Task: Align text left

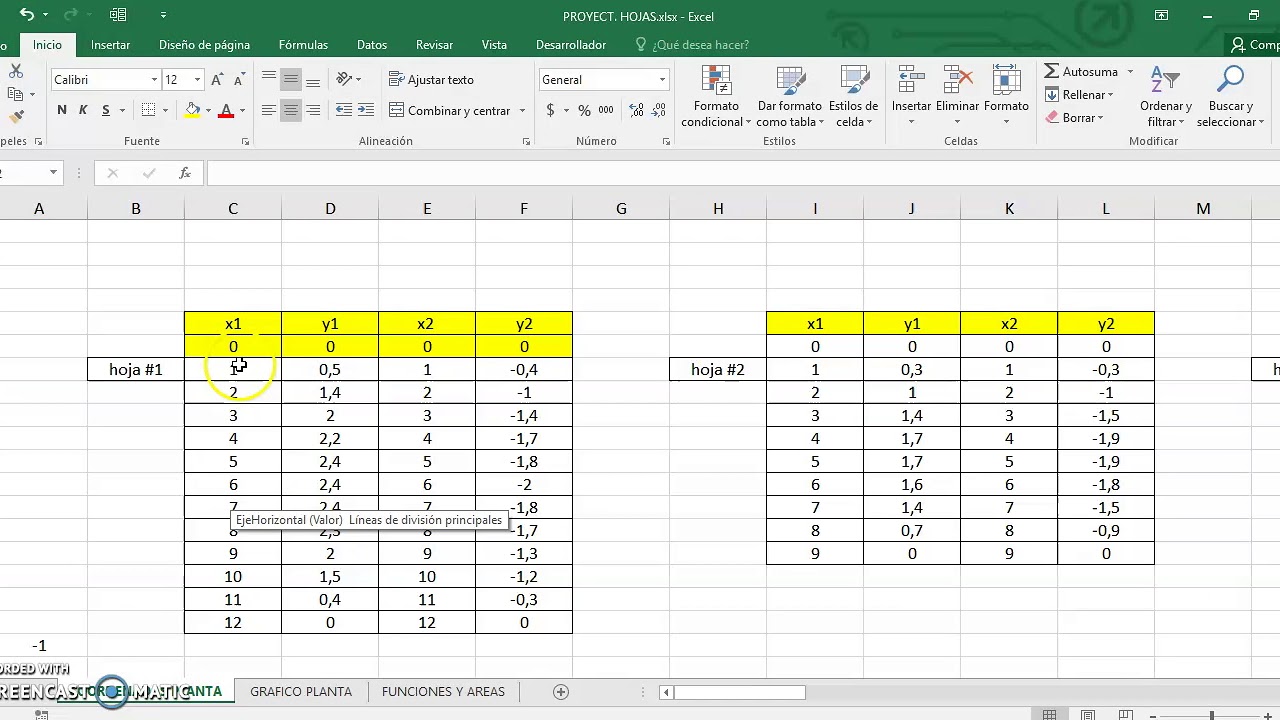Action: pyautogui.click(x=269, y=110)
